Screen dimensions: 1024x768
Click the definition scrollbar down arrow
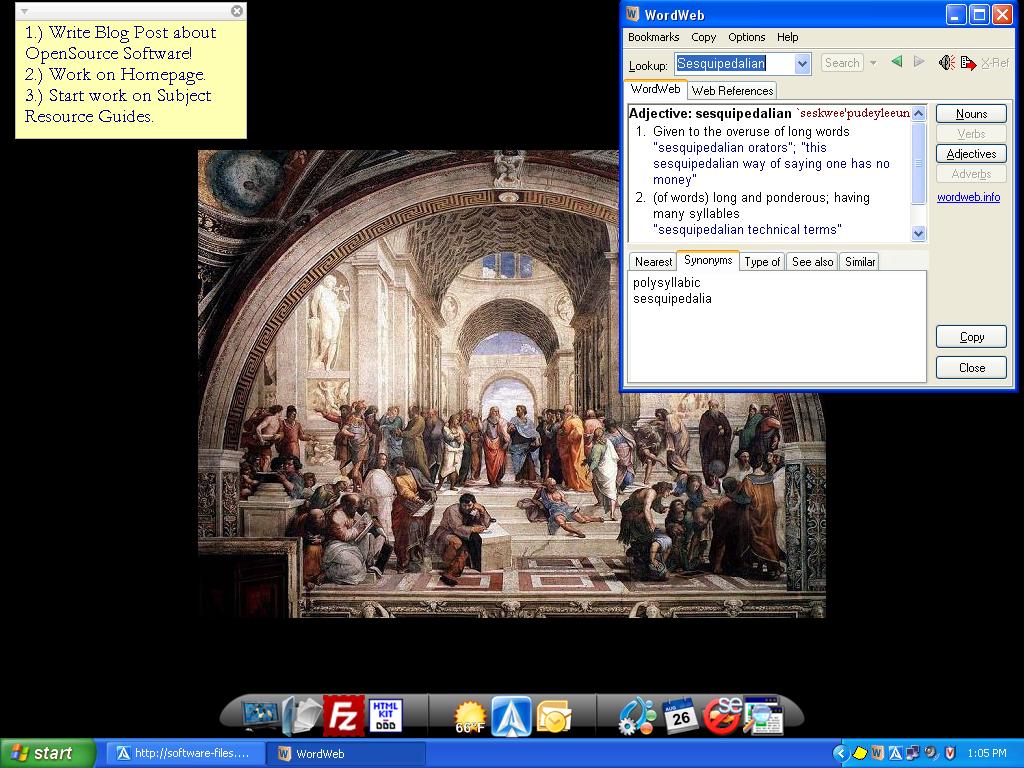point(918,233)
